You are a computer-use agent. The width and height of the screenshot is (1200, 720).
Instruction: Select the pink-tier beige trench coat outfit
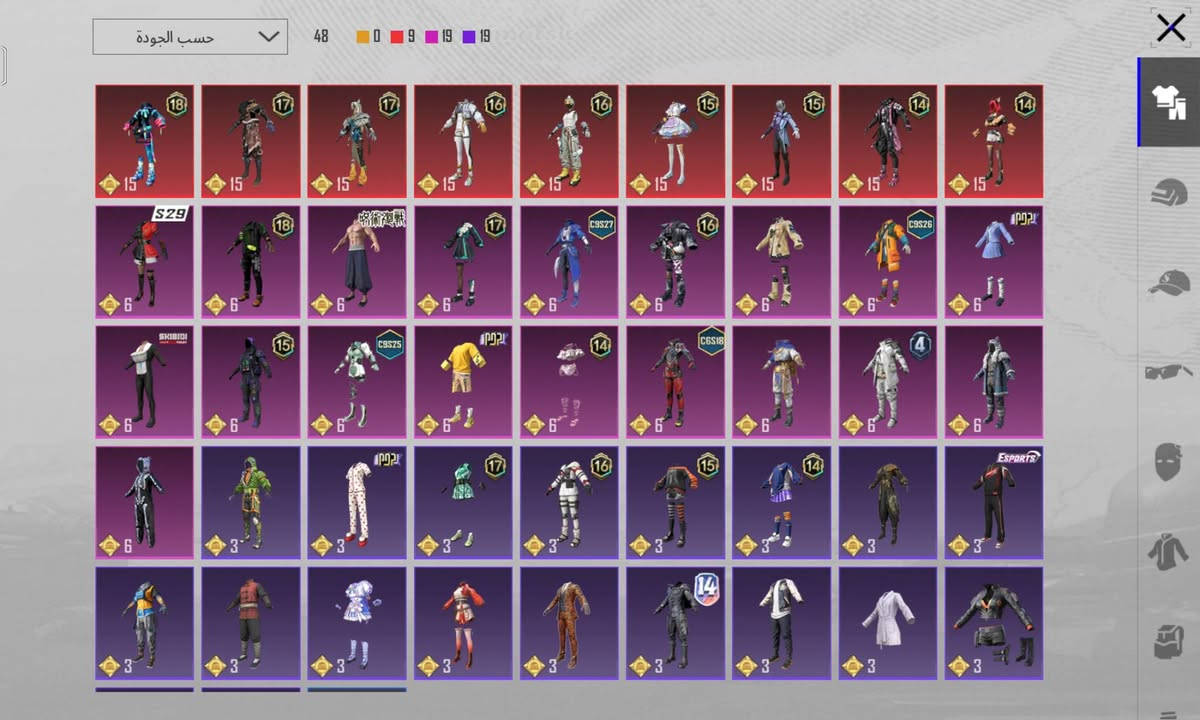click(781, 262)
